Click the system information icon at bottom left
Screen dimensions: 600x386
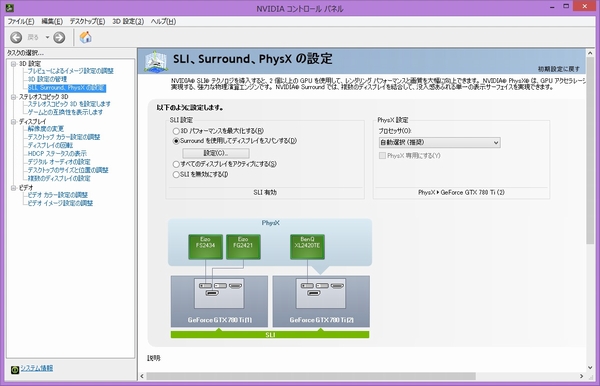point(15,370)
